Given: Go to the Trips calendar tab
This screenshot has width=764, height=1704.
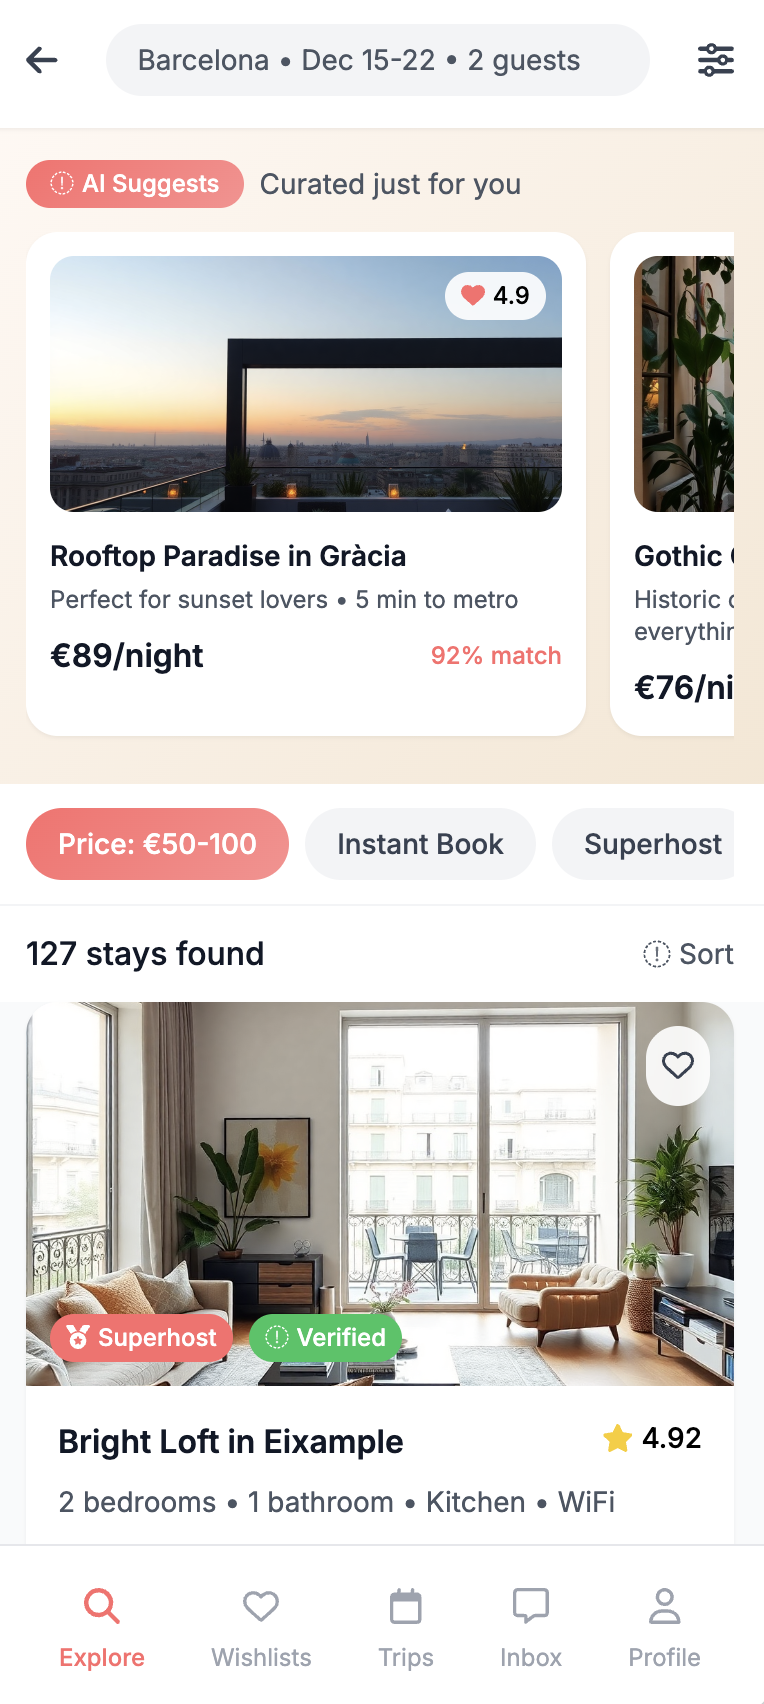Looking at the screenshot, I should [x=406, y=1625].
